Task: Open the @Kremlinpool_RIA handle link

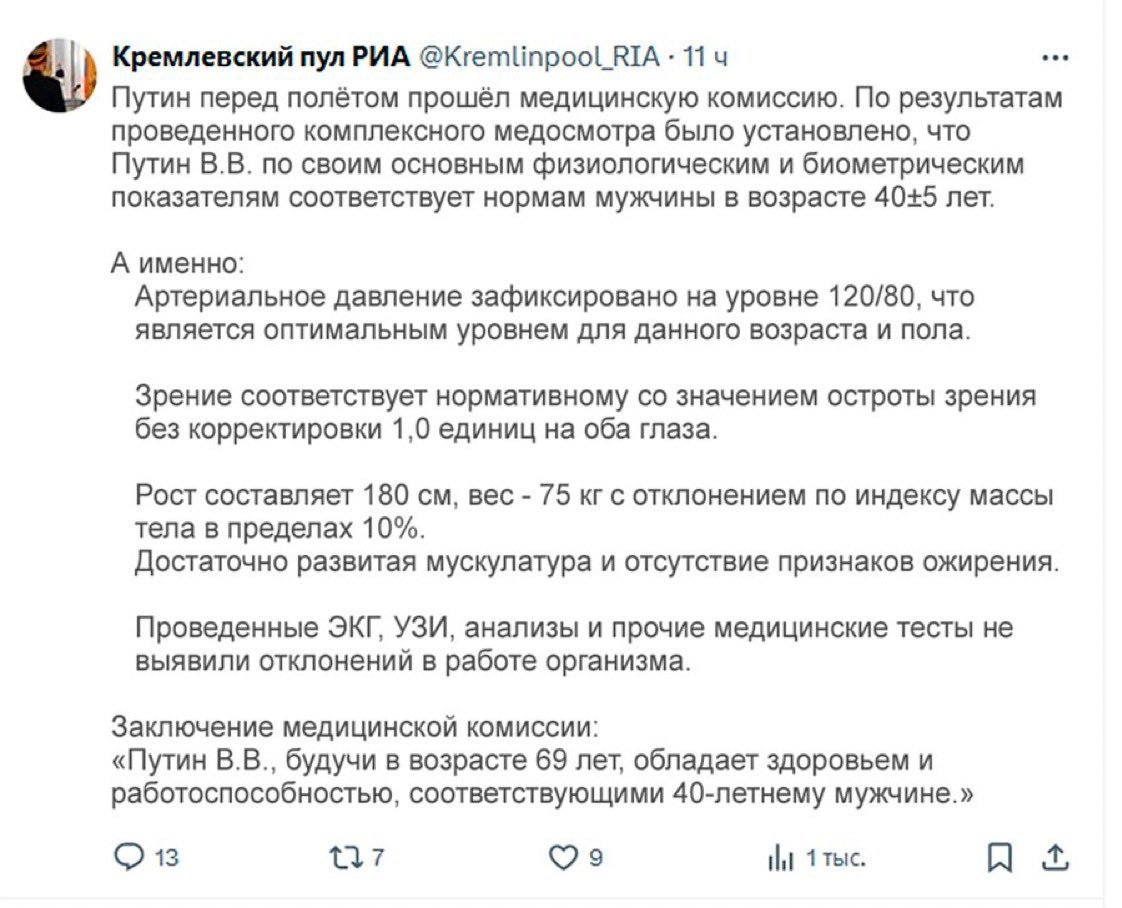Action: (537, 57)
